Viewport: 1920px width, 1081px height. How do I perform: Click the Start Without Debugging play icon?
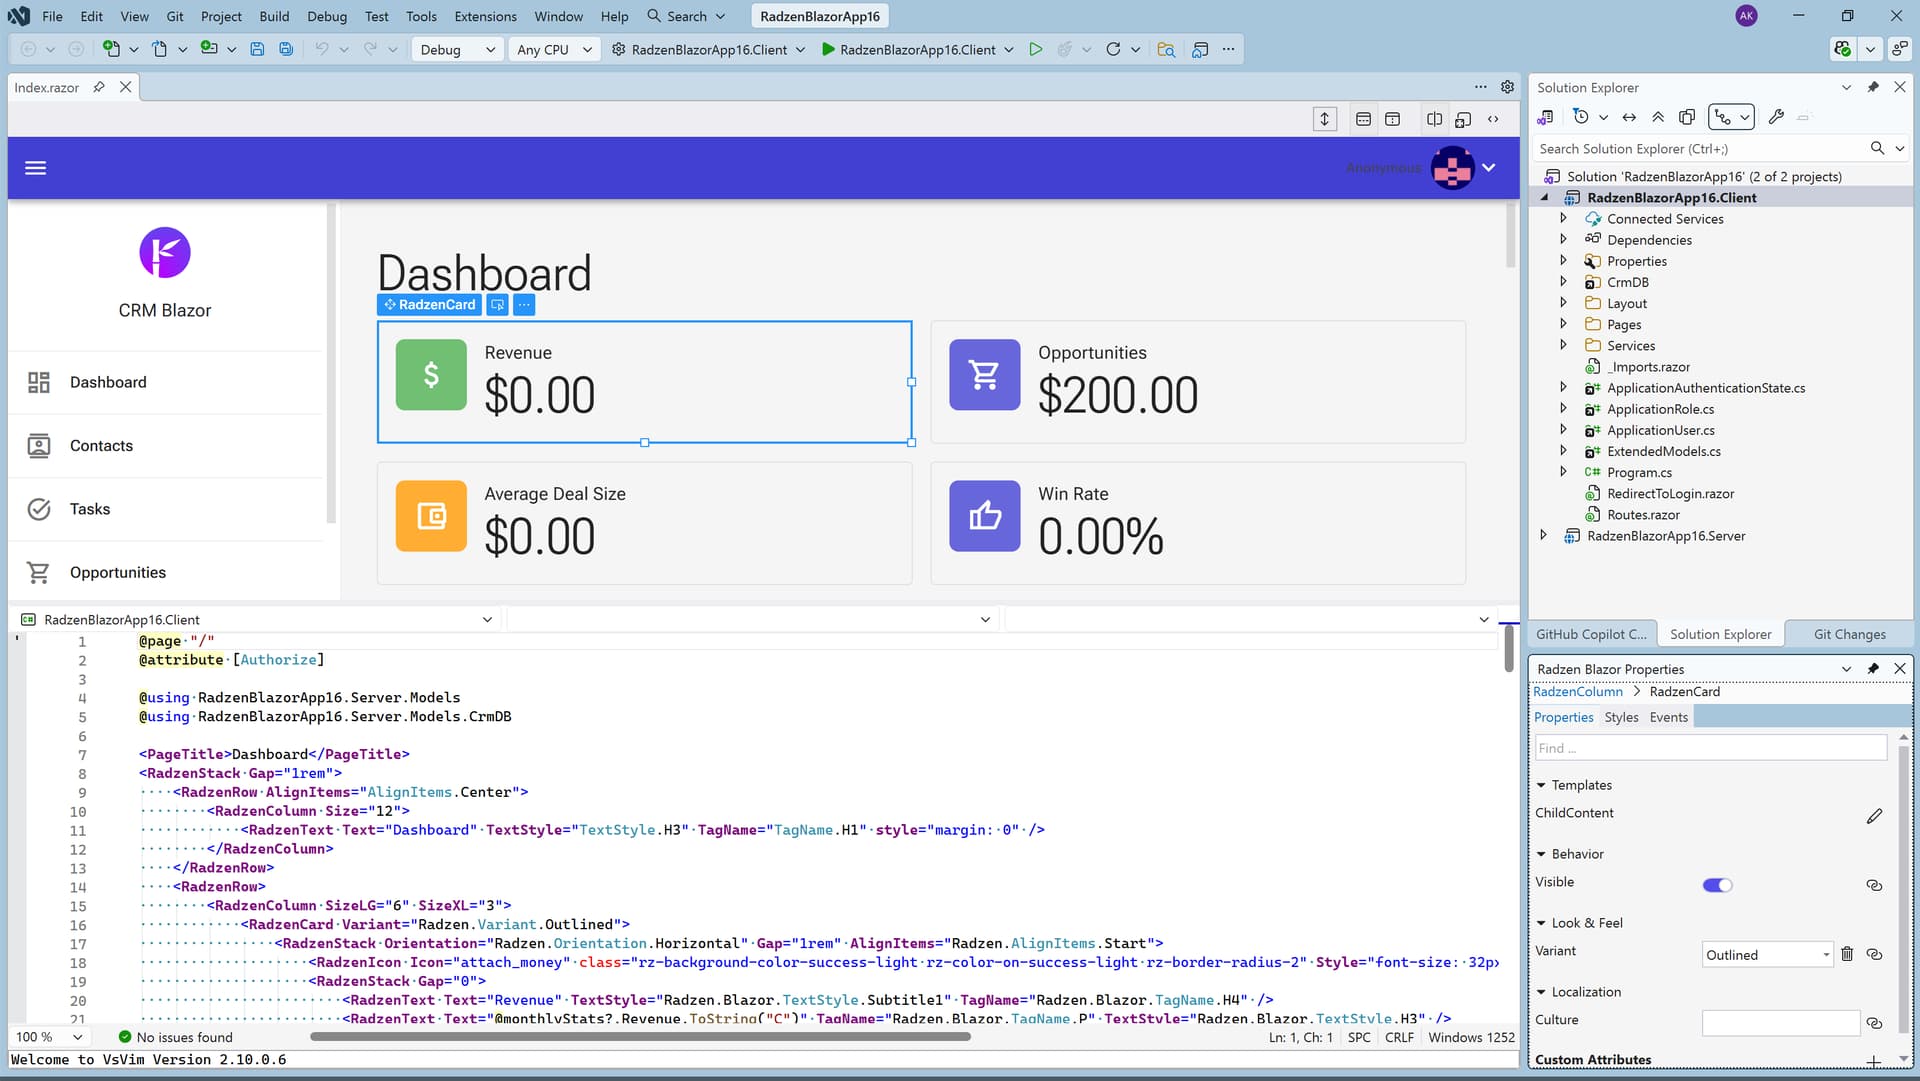tap(1036, 49)
